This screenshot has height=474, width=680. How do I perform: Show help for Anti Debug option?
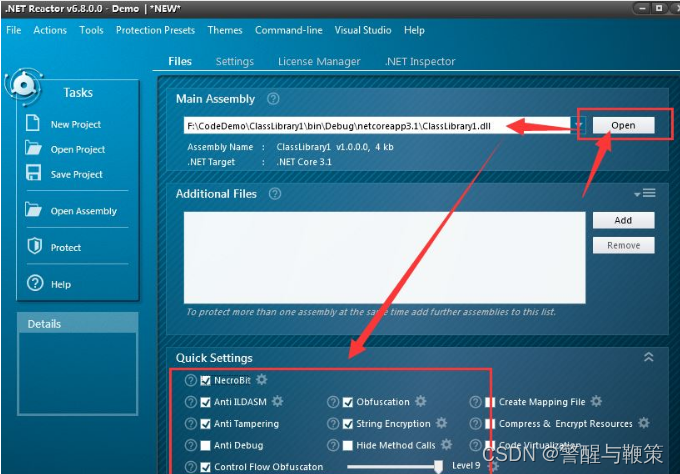point(191,445)
